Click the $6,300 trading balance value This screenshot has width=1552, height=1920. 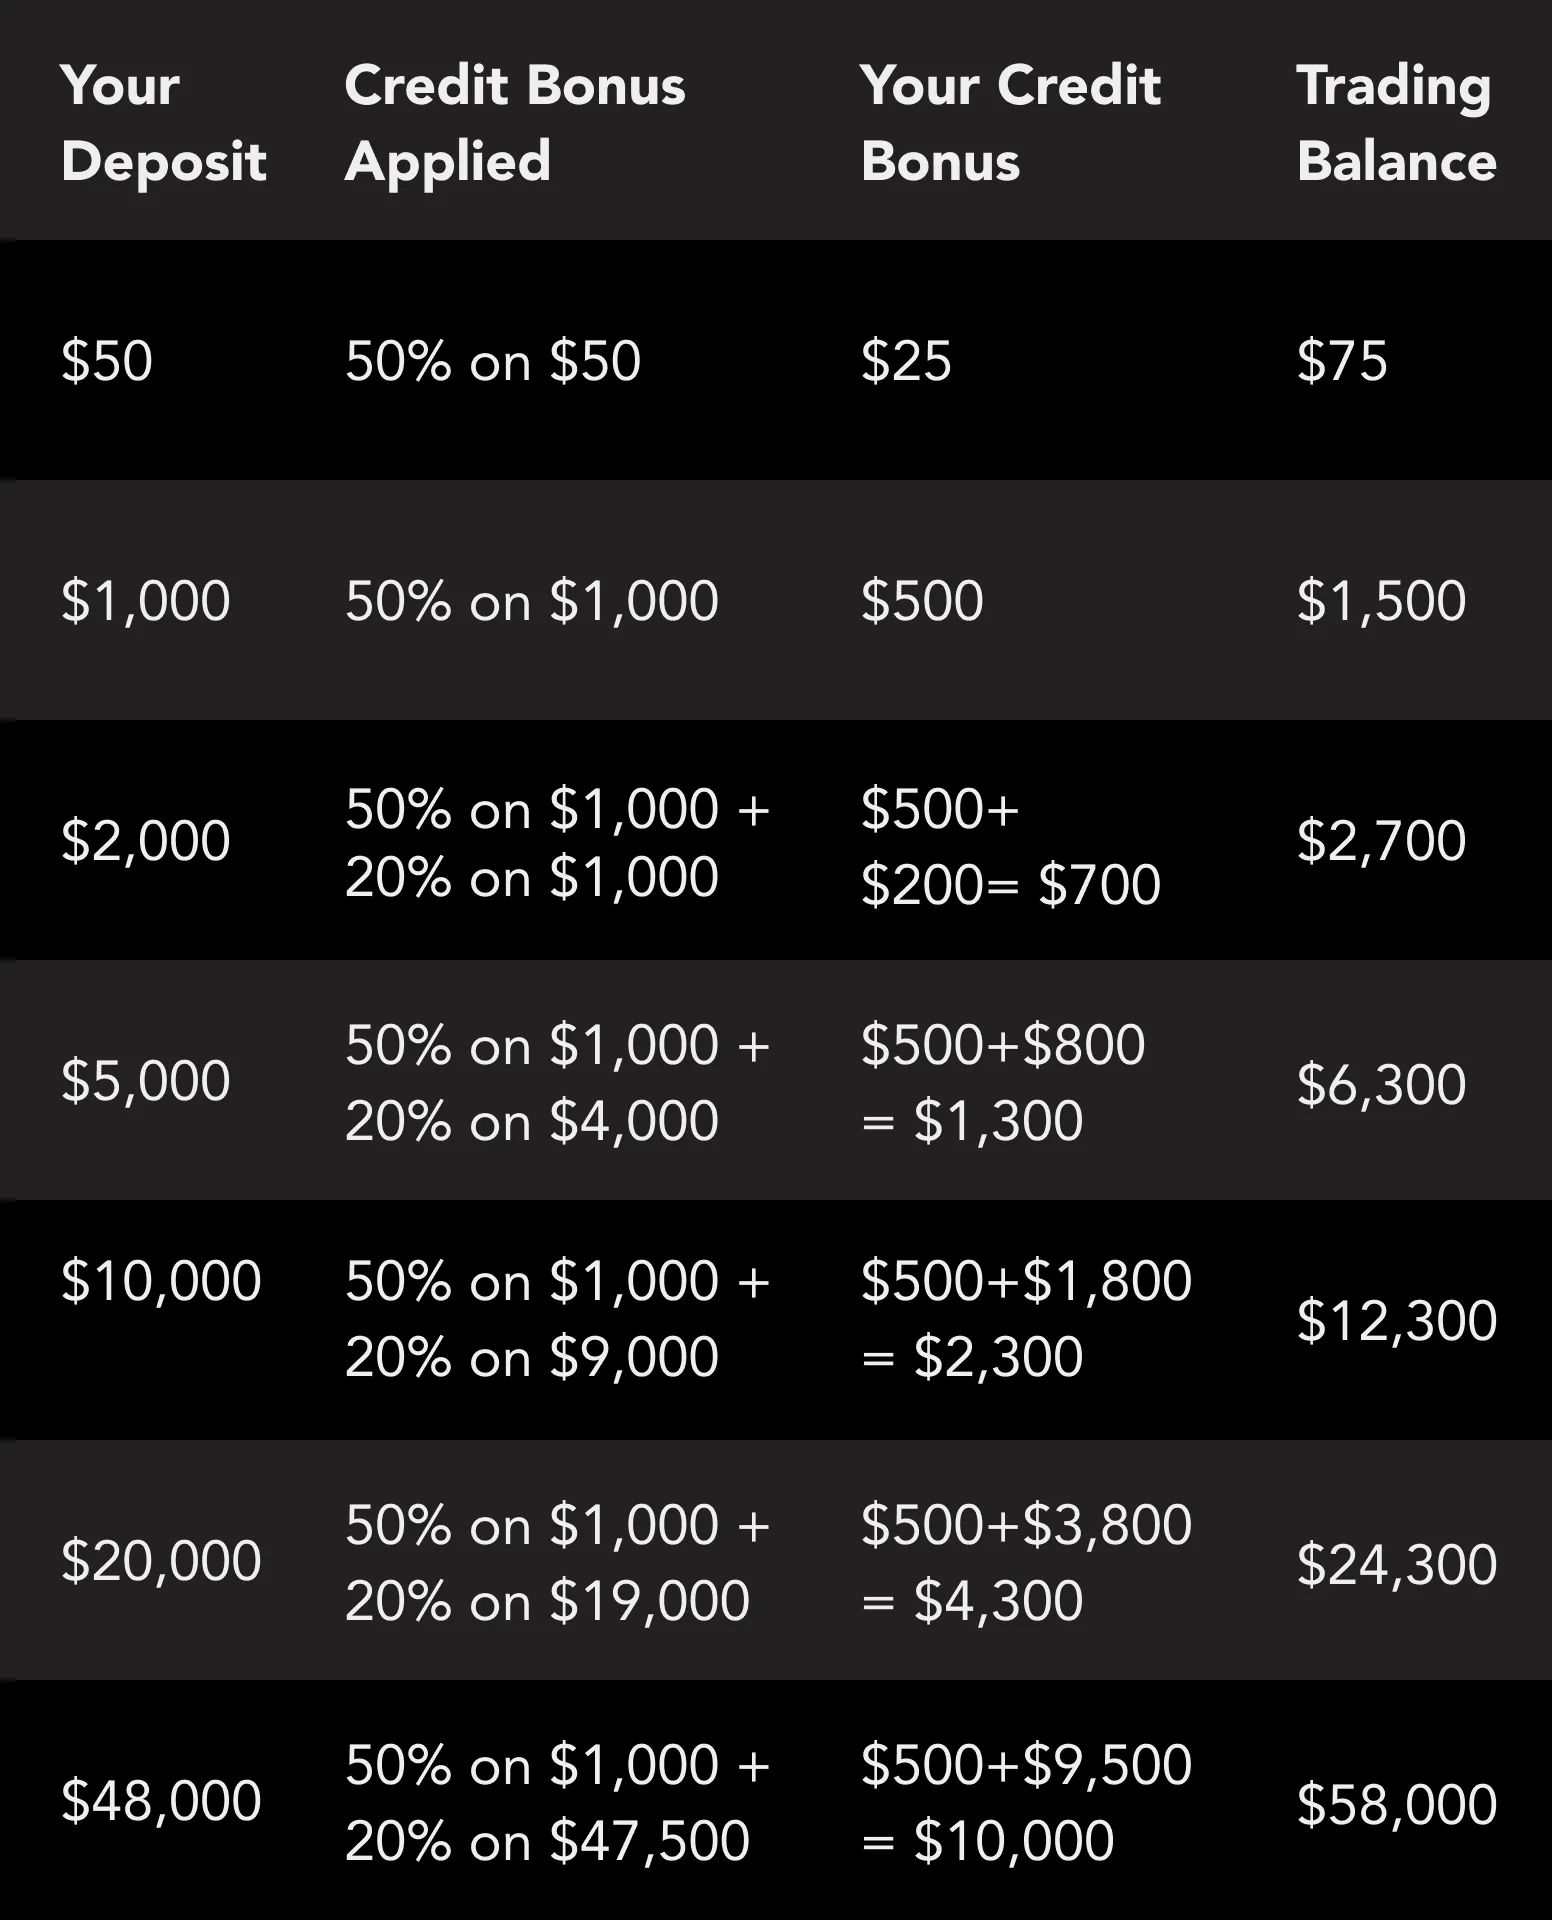point(1381,1084)
